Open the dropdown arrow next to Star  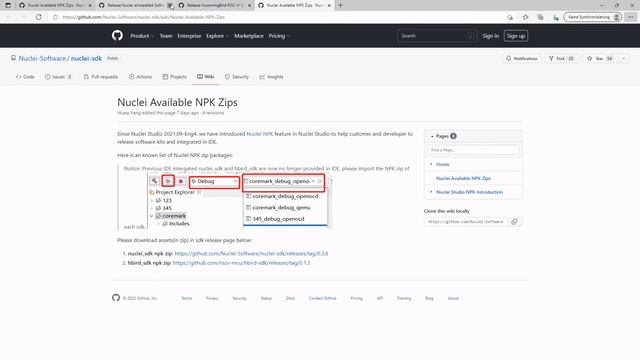coord(624,59)
